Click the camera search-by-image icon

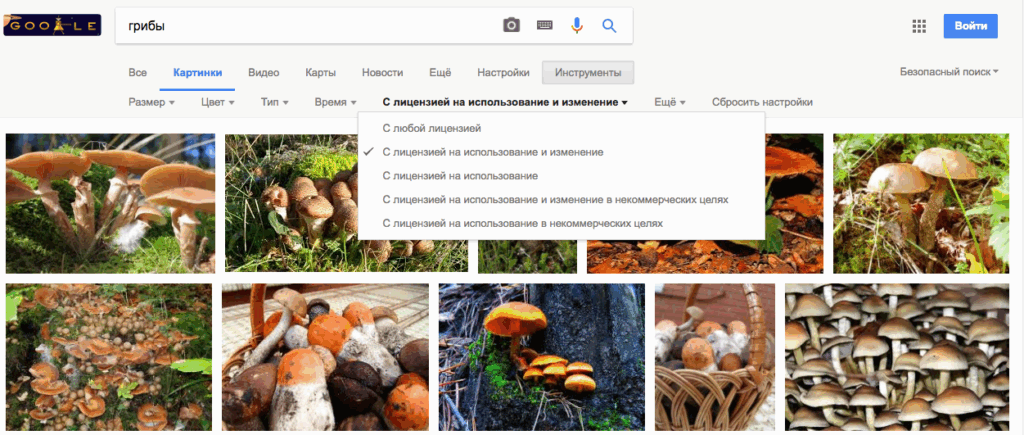511,26
